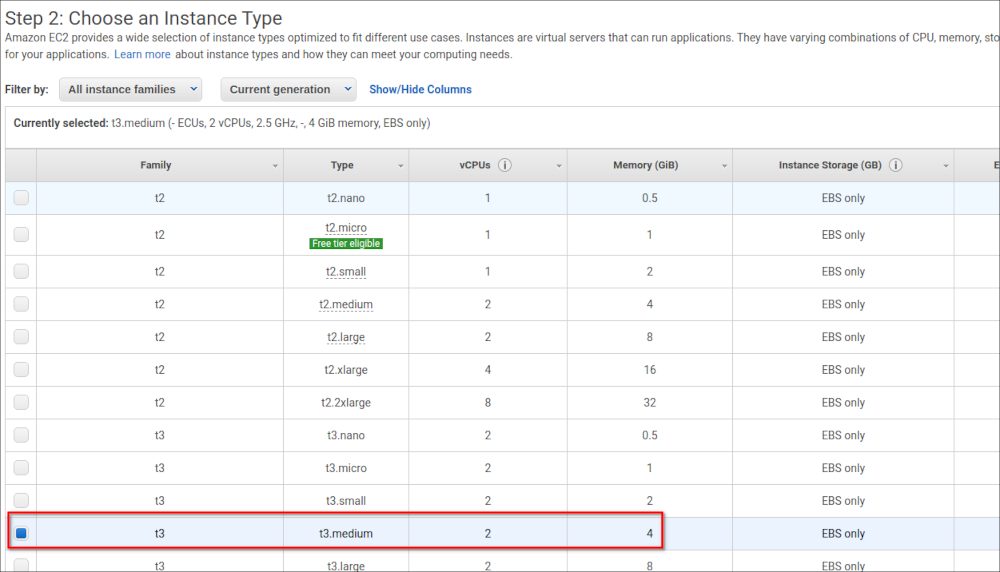Click Free tier eligible badge
The width and height of the screenshot is (1000, 572).
pos(346,244)
